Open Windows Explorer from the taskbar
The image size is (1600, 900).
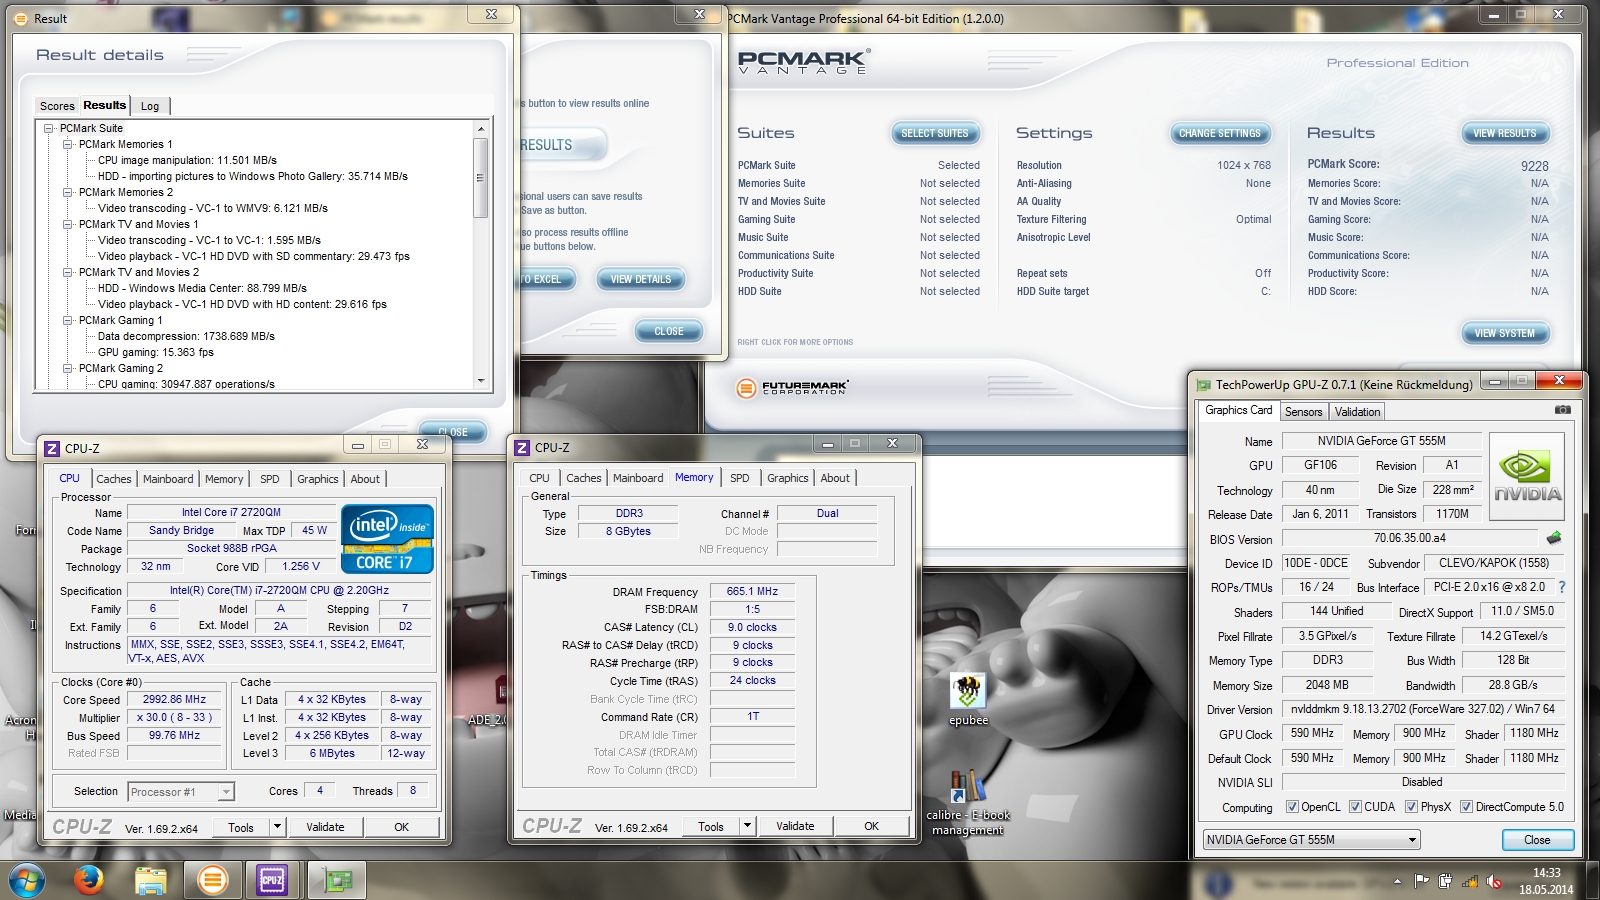(150, 880)
